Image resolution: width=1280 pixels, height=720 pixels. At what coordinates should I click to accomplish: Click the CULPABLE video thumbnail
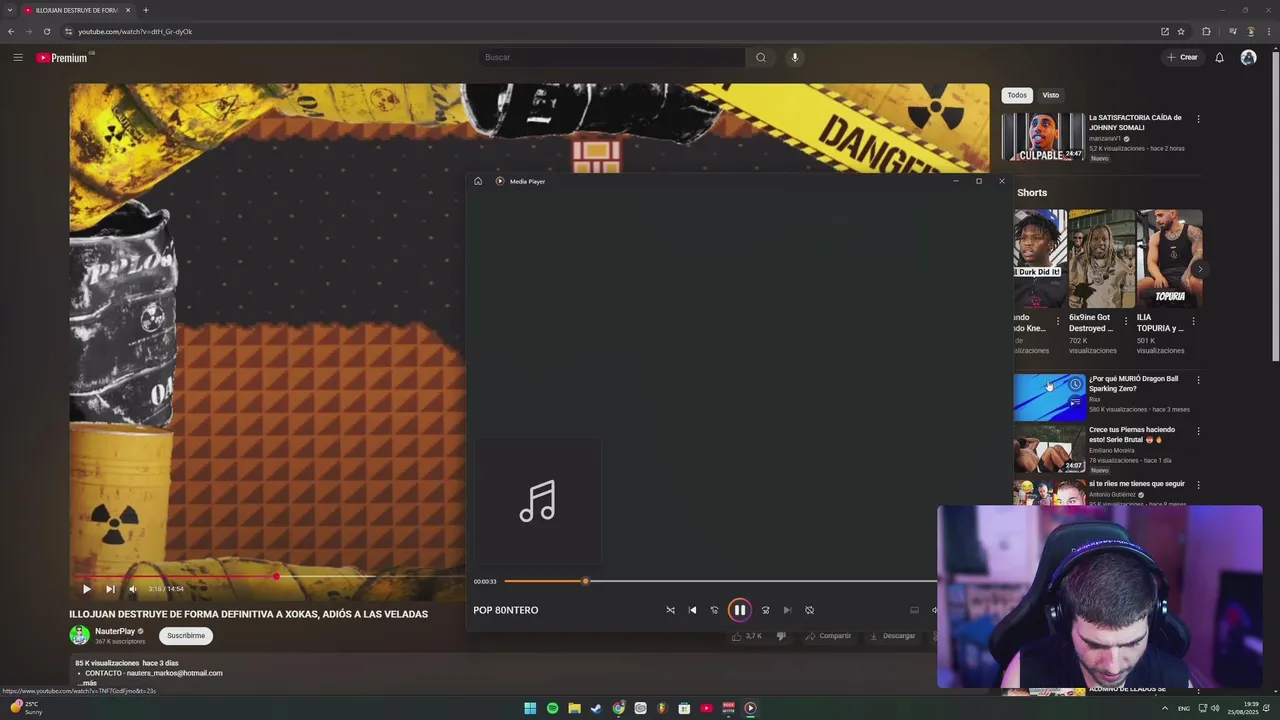1043,137
